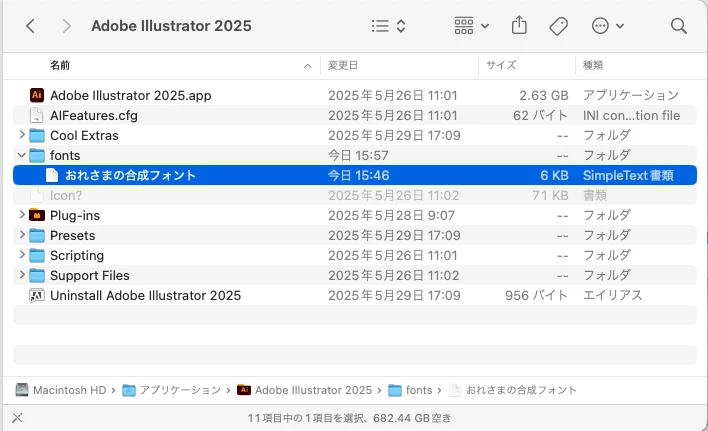
Task: Toggle sort direction caret in name column
Action: (x=307, y=66)
